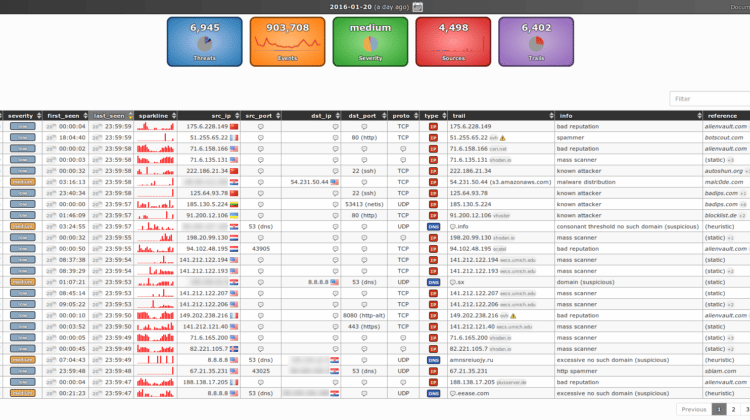Viewport: 750px width, 420px height.
Task: Click Previous pagination button
Action: 694,409
